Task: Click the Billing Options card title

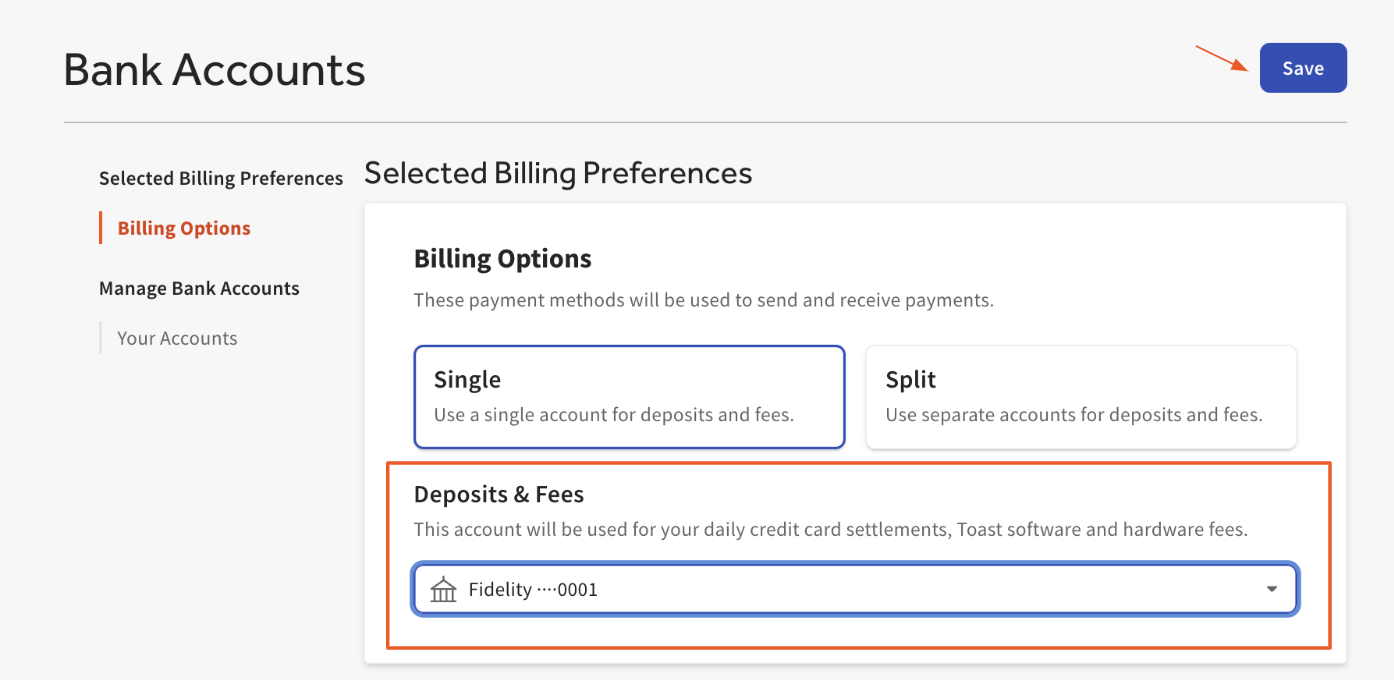Action: [503, 258]
